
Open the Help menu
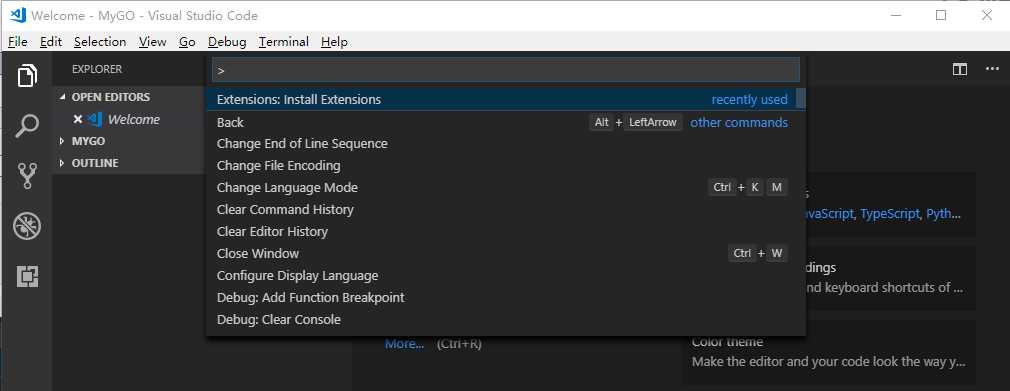pyautogui.click(x=334, y=42)
